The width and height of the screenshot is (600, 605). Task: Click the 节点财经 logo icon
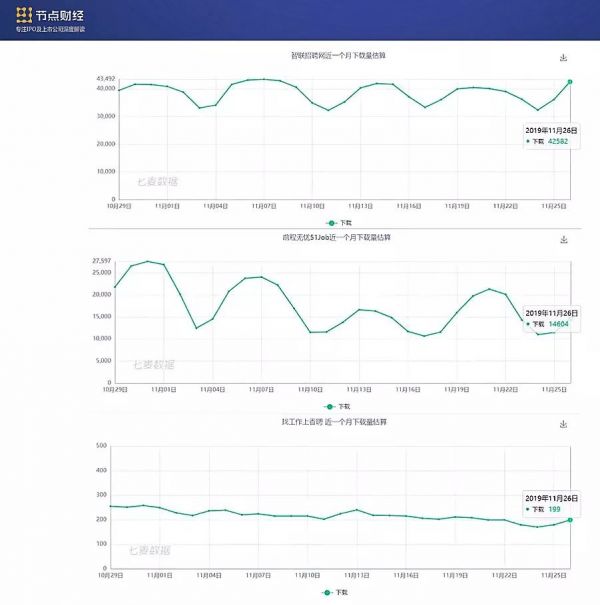tap(23, 16)
